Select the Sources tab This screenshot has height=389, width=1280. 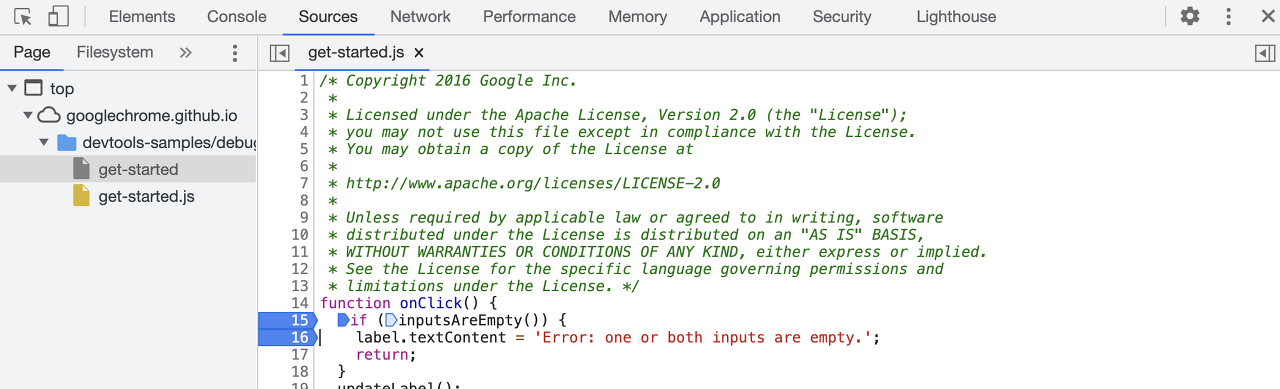pyautogui.click(x=328, y=16)
